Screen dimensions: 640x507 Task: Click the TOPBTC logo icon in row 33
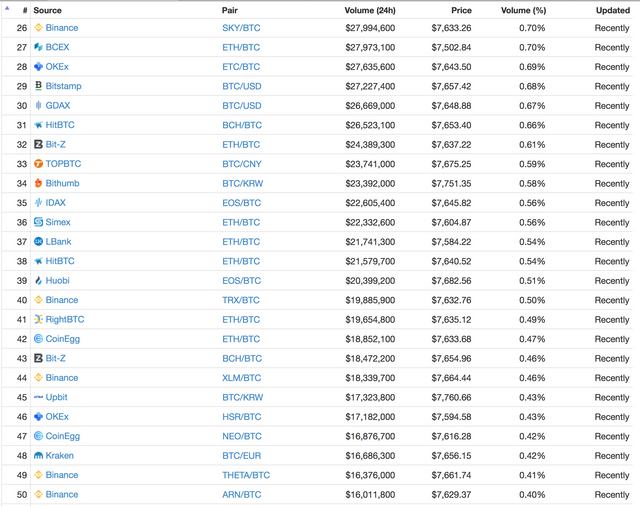[x=38, y=164]
